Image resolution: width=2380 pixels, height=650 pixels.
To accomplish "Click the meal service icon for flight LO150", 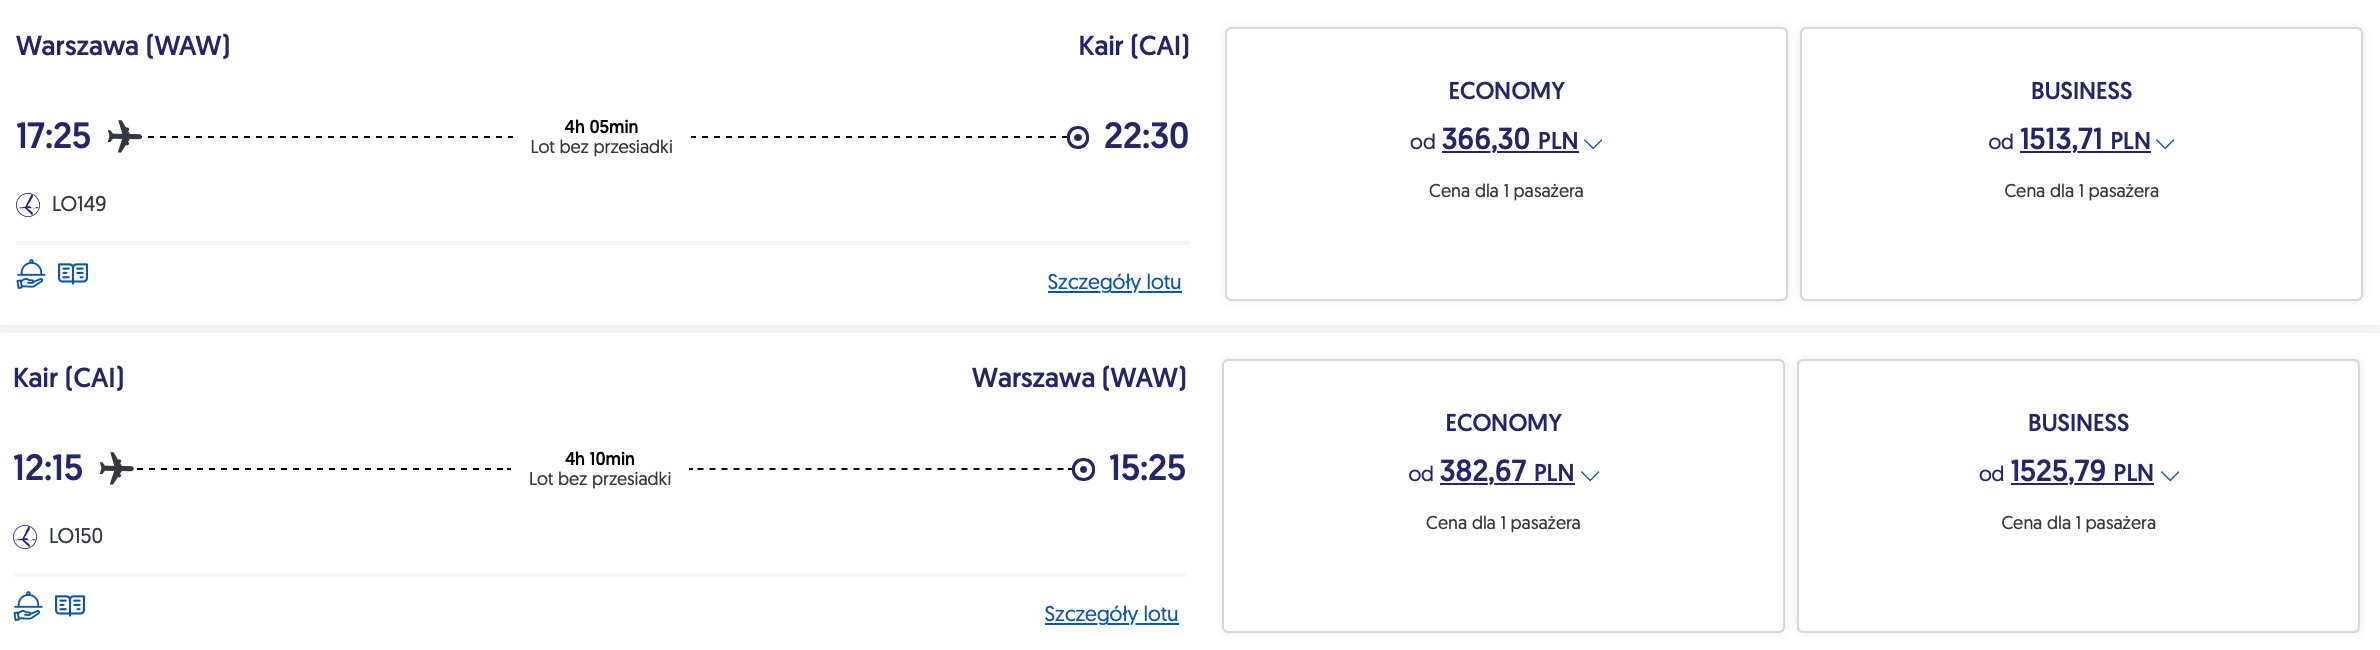I will [28, 606].
